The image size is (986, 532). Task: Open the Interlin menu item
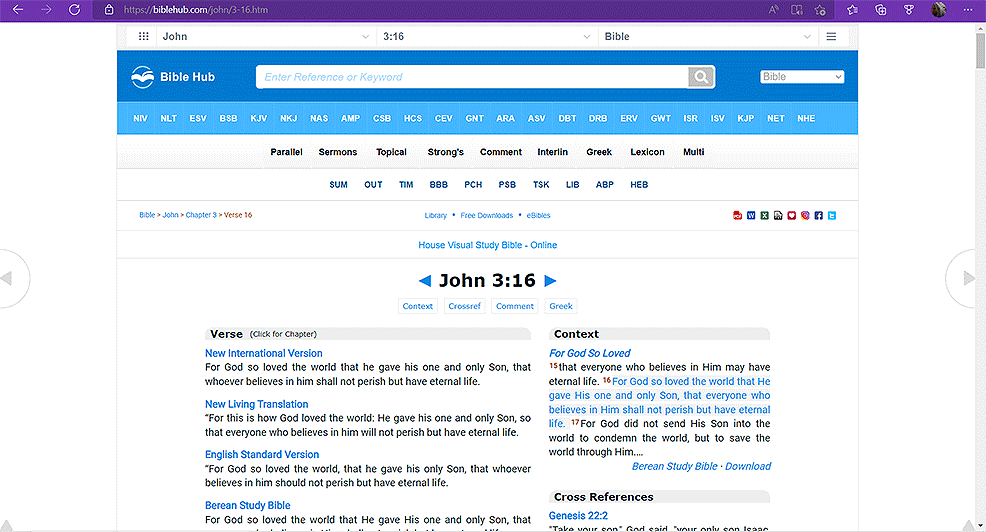552,152
